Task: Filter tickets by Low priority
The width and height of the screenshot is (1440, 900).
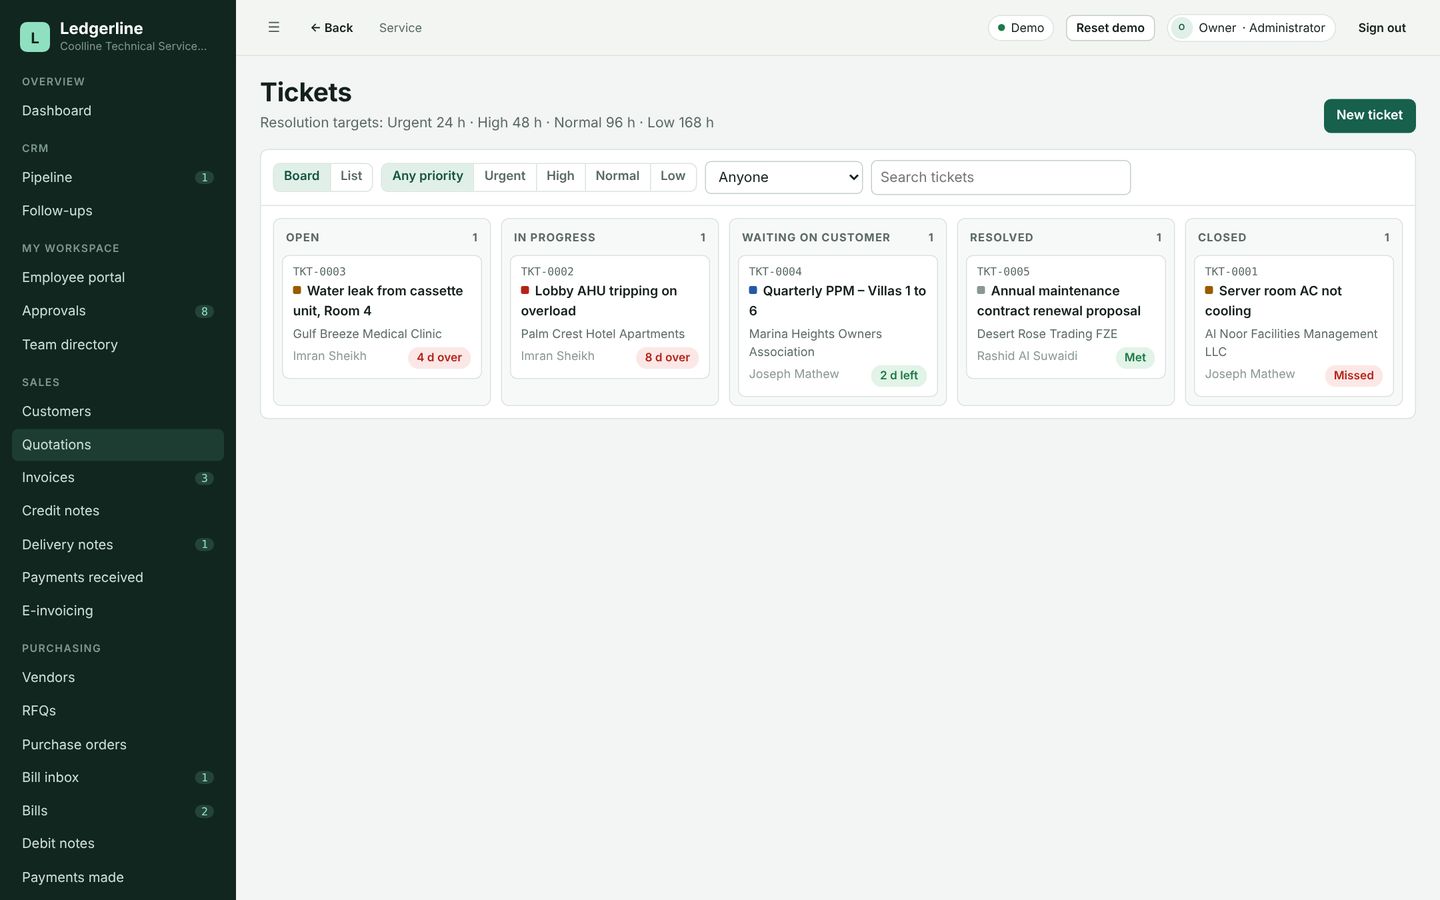Action: click(x=673, y=176)
